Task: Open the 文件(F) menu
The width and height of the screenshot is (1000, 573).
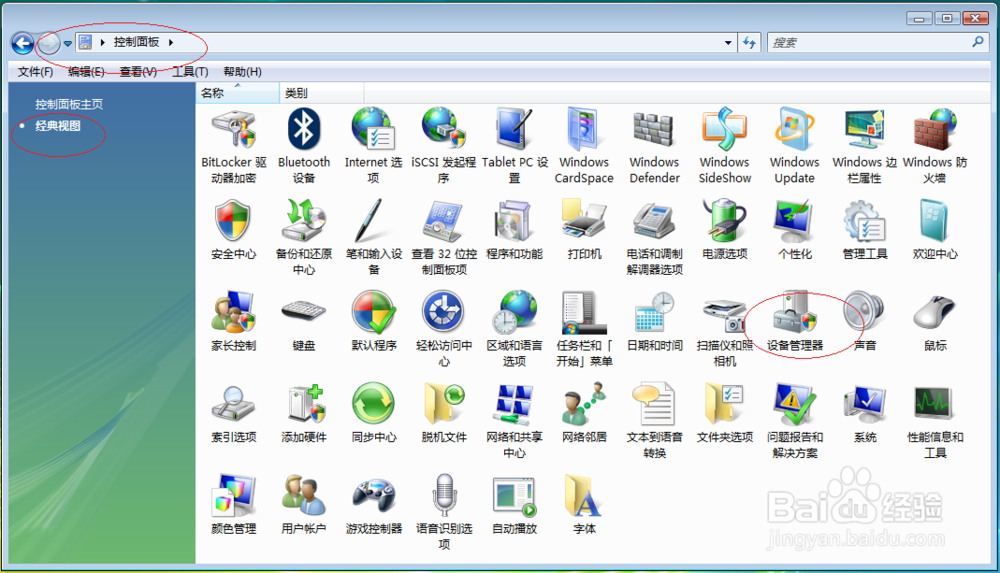Action: pos(35,71)
